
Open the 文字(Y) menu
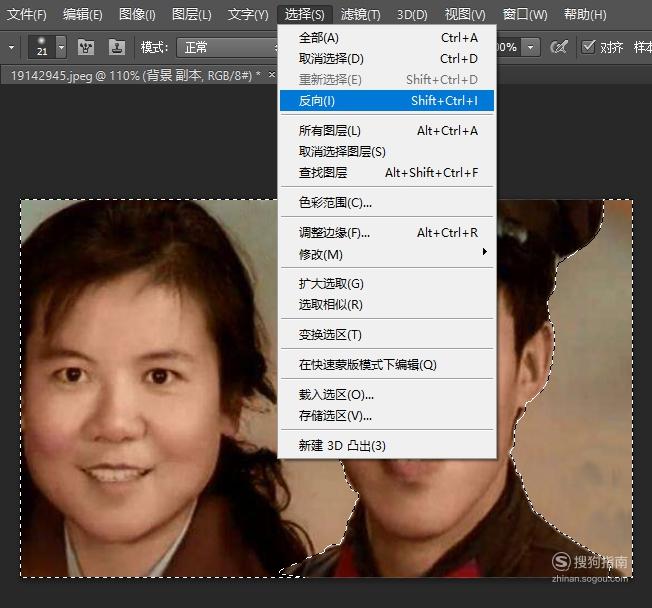coord(248,15)
